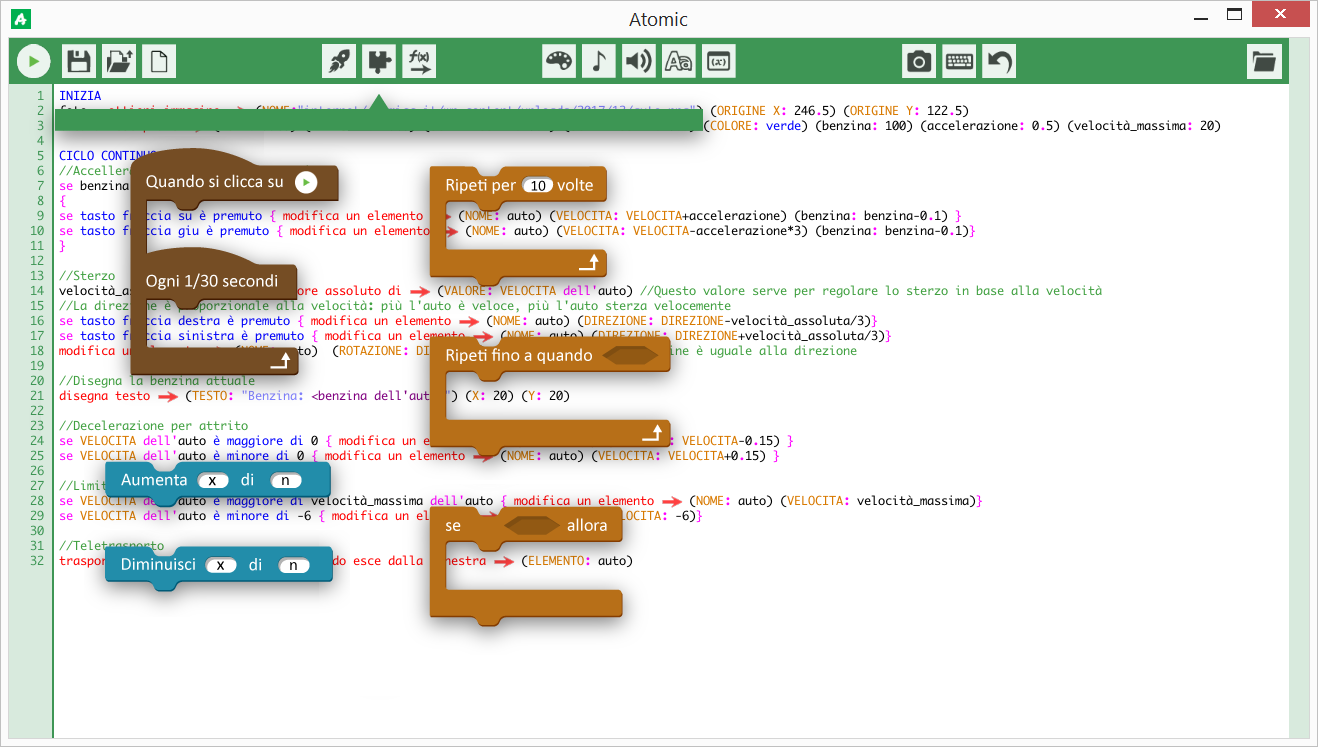Click the variable (x) icon
Screen dimensions: 1318x747
coord(718,62)
